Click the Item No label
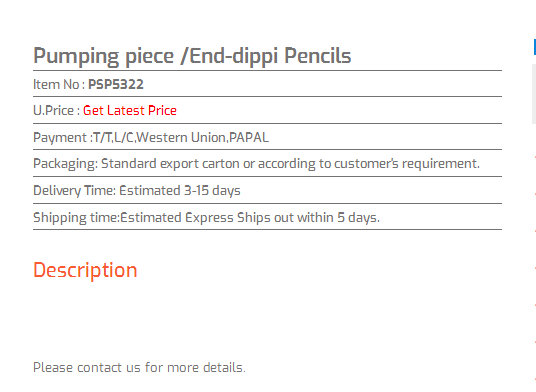Screen dimensions: 536x392 [59, 84]
